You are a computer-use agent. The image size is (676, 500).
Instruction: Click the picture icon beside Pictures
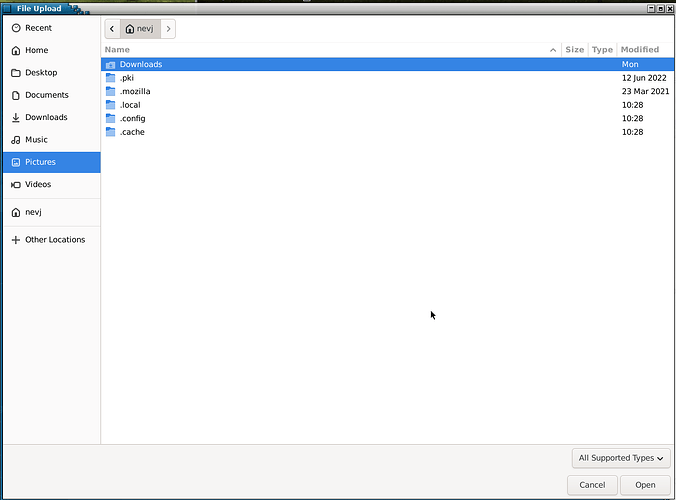(x=16, y=162)
